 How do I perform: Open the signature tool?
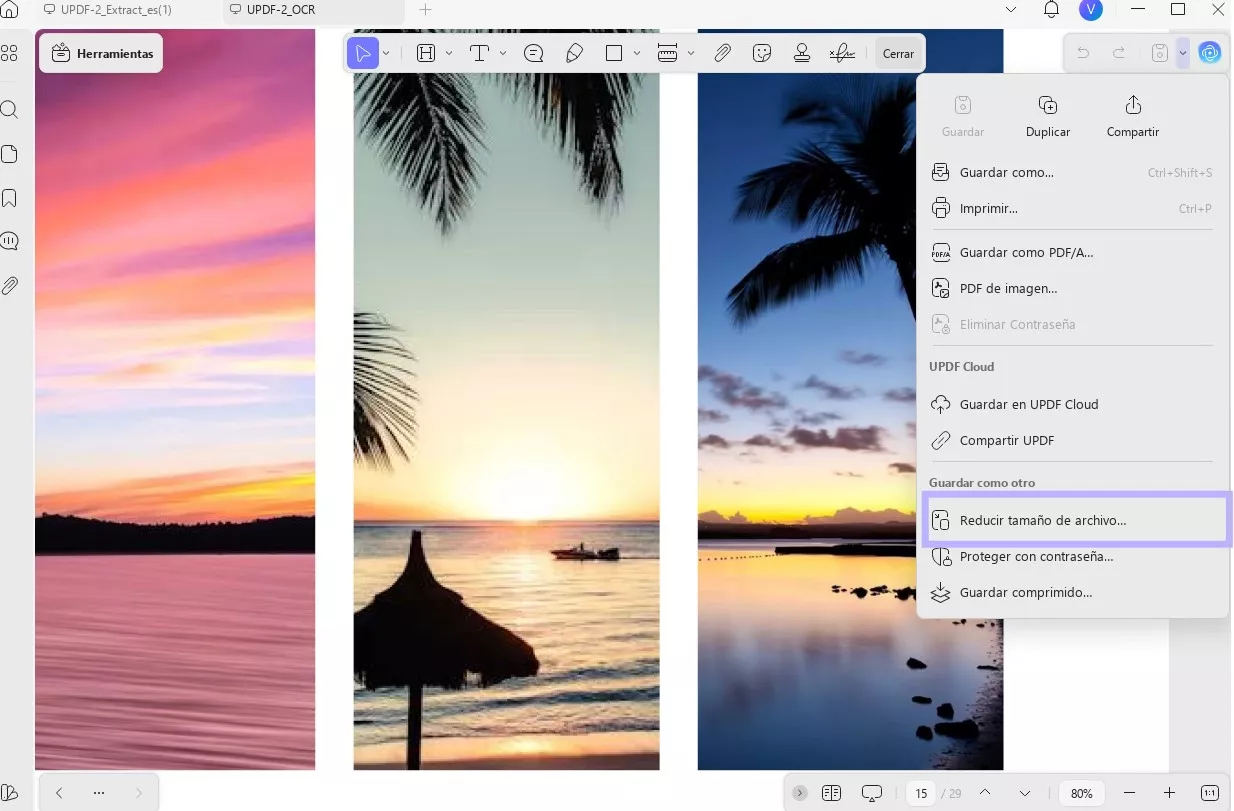click(842, 54)
